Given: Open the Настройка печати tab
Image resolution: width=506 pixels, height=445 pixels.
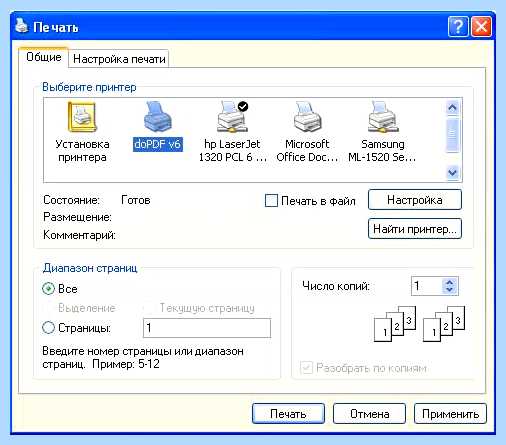Looking at the screenshot, I should pyautogui.click(x=119, y=59).
